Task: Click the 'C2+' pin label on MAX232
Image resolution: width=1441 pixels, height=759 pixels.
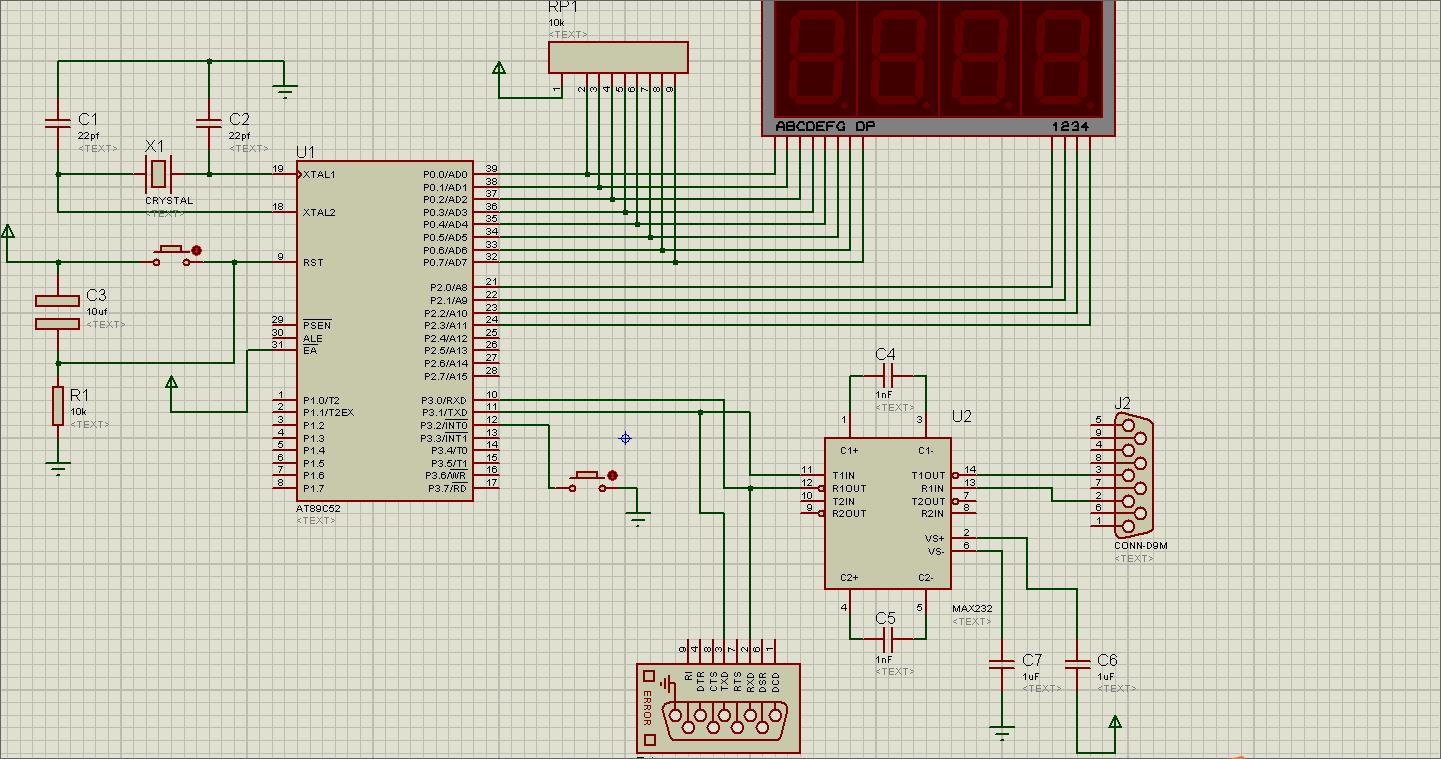Action: point(849,577)
